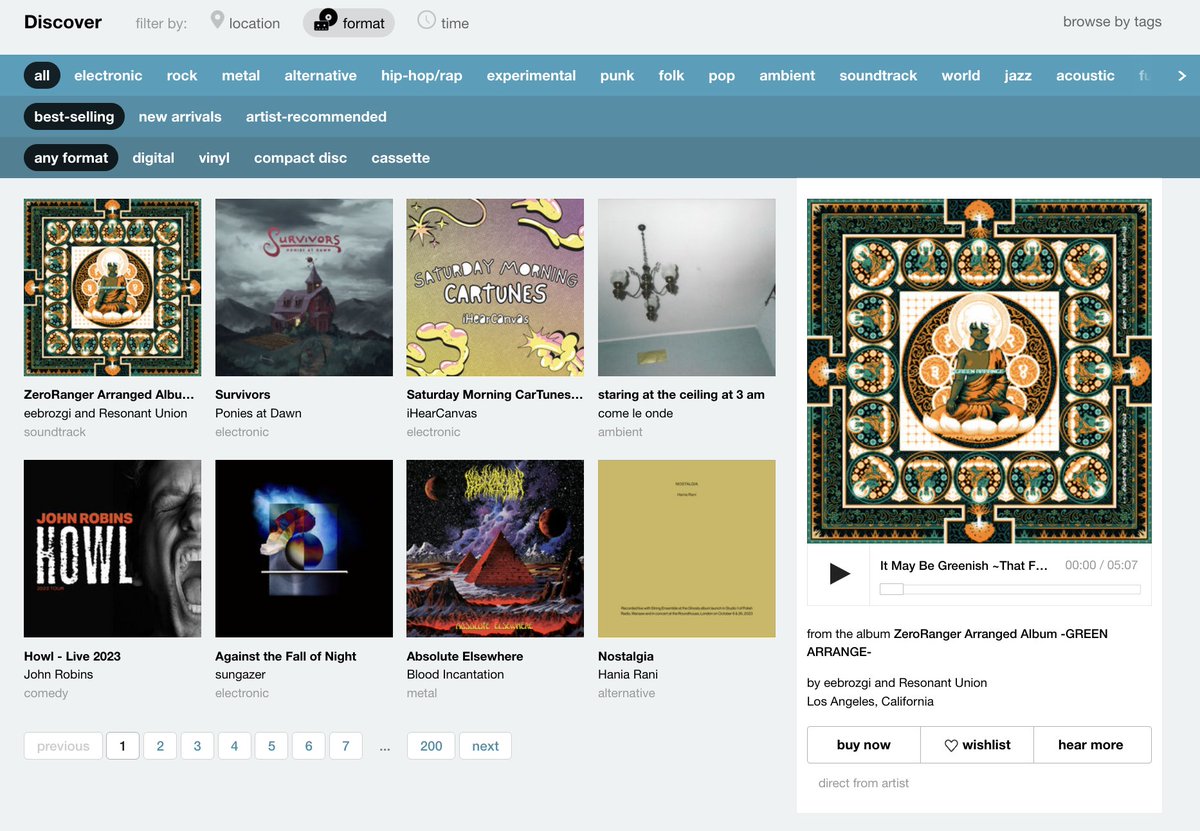The height and width of the screenshot is (831, 1200).
Task: Play the track It May Be Greenish
Action: 839,574
